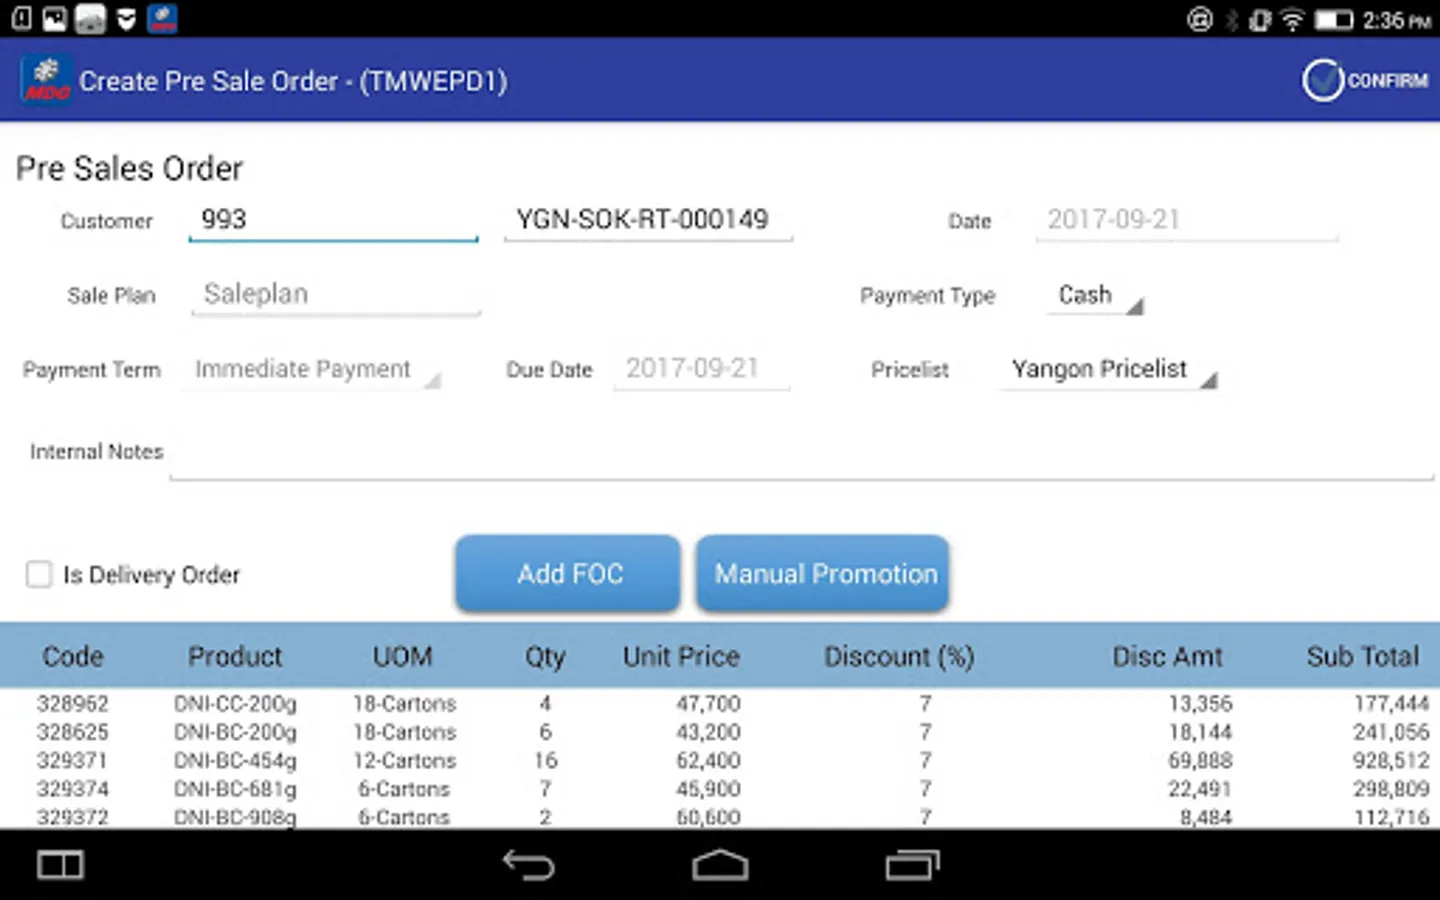Tap the Android home navigation icon
1440x900 pixels.
[x=720, y=865]
